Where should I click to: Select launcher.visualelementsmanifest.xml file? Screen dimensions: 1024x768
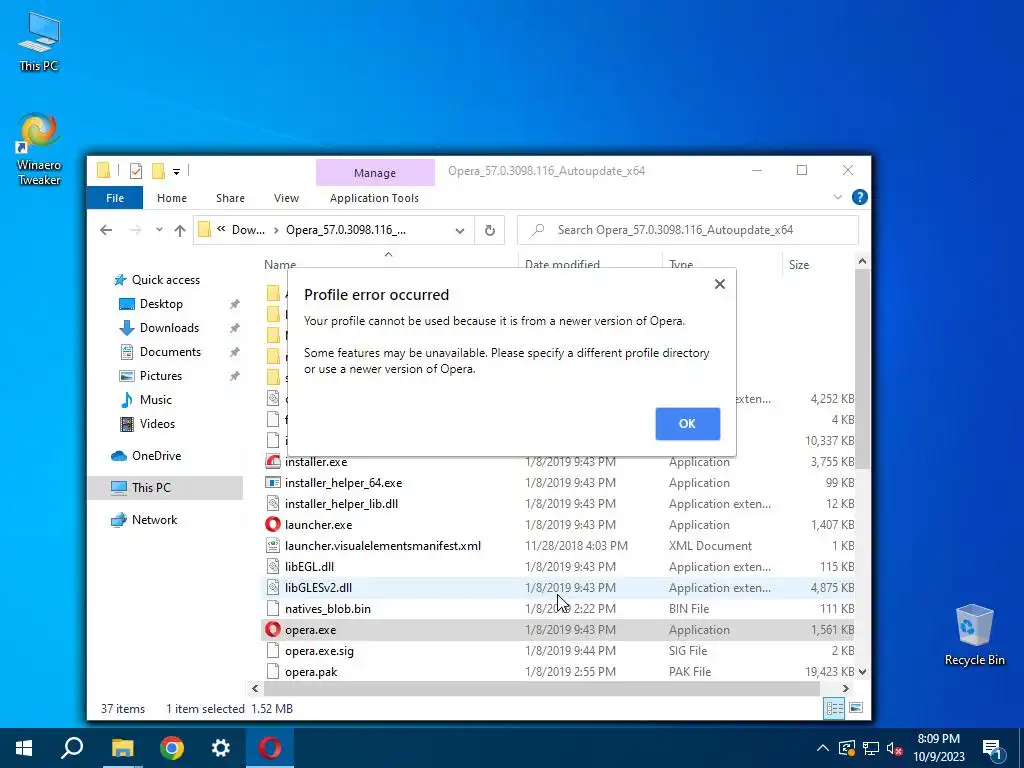coord(558,545)
